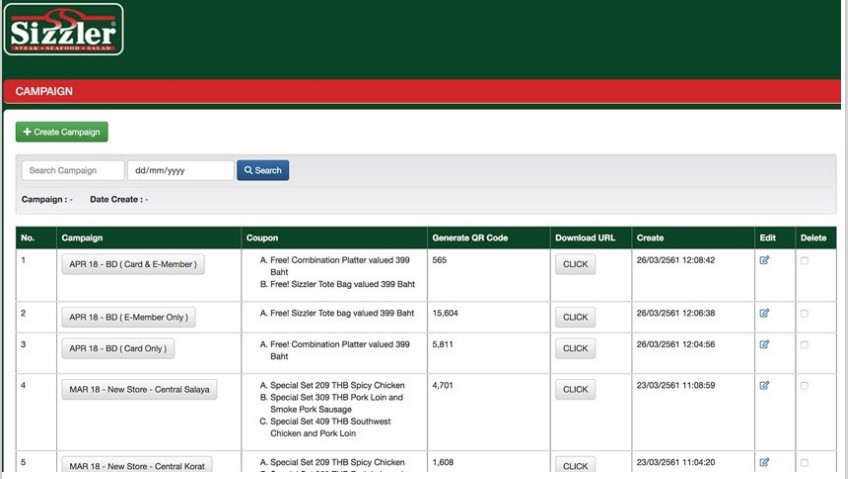Open MAR 18 - New Store - Central Korat
The image size is (848, 479).
[137, 465]
